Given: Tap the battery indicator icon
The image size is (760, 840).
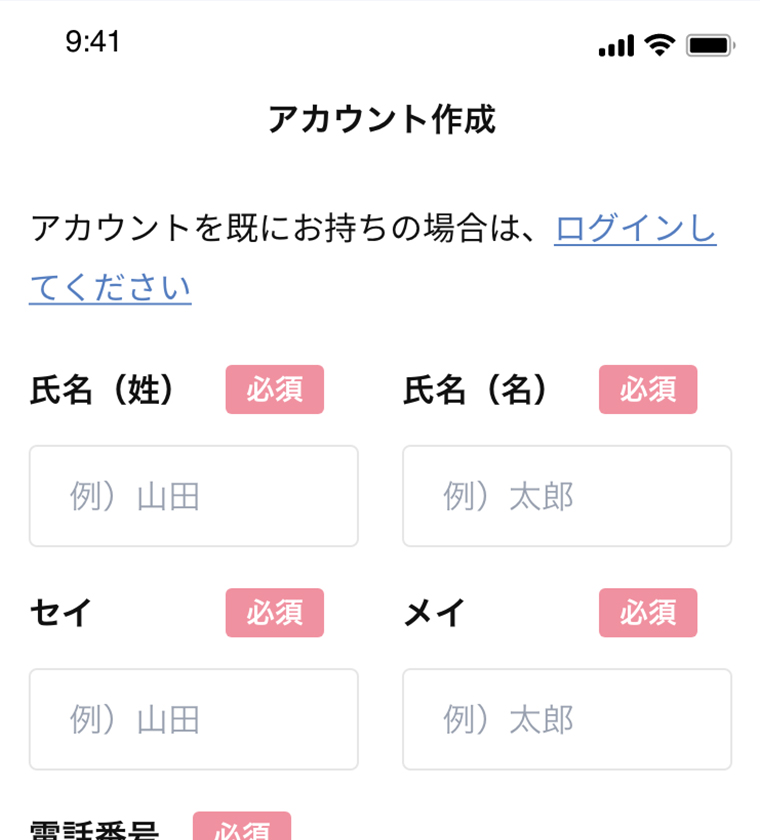Looking at the screenshot, I should 711,46.
